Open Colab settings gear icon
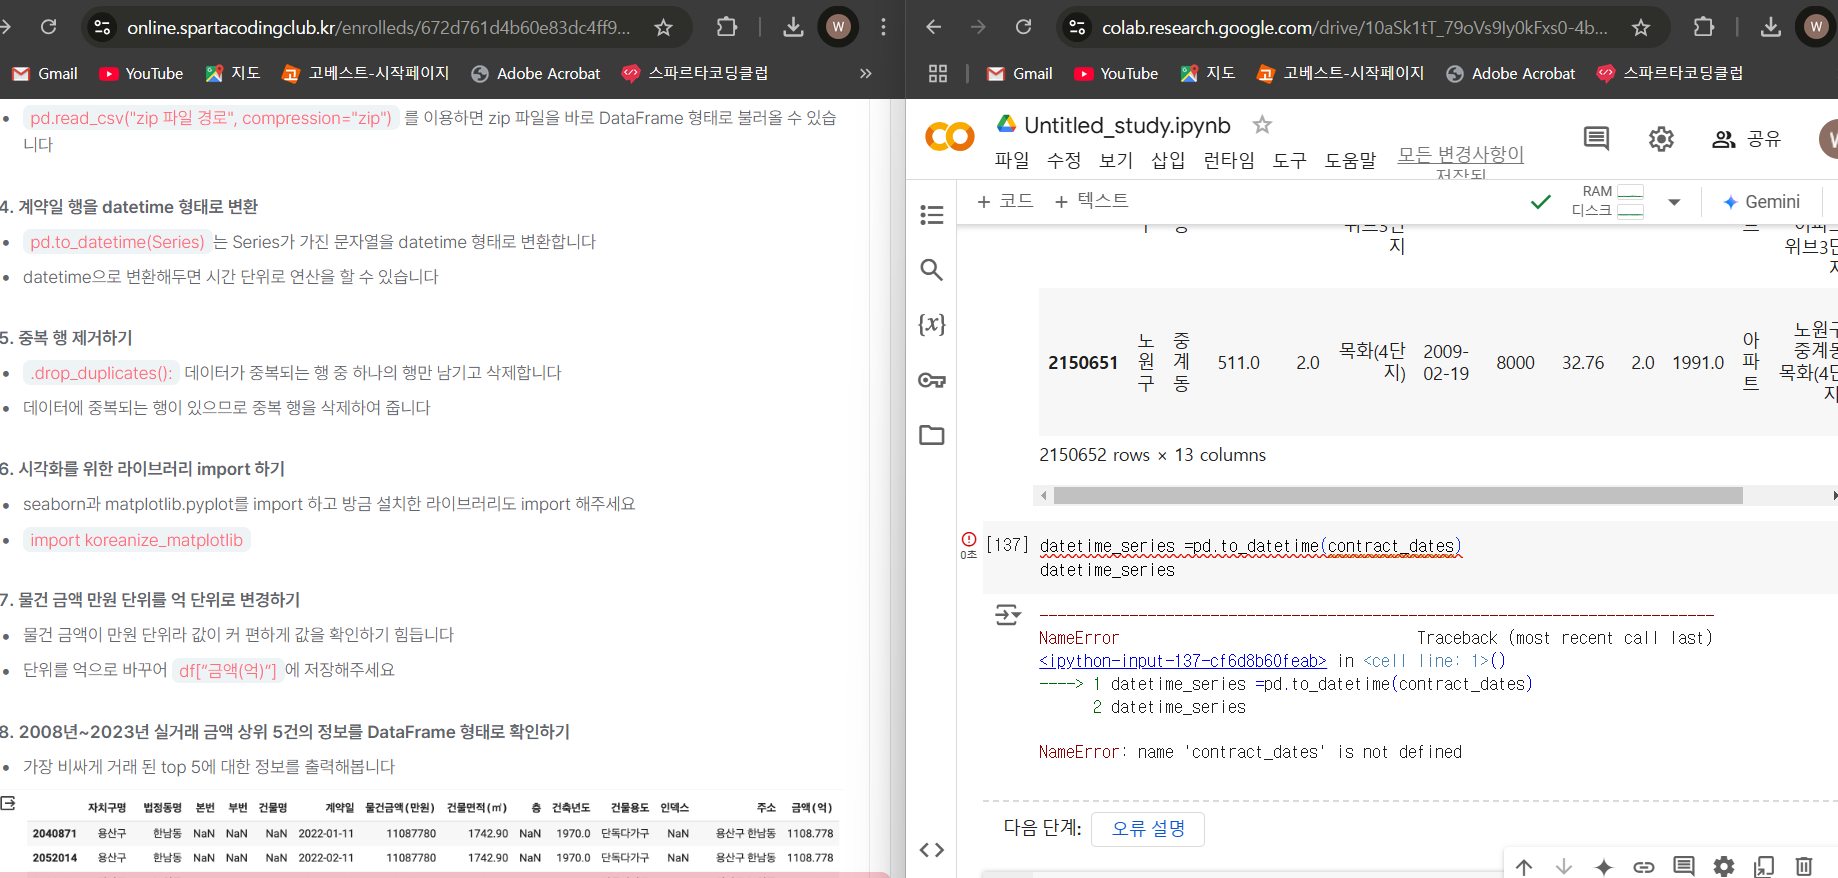Screen dimensions: 1838x878 [x=1661, y=139]
